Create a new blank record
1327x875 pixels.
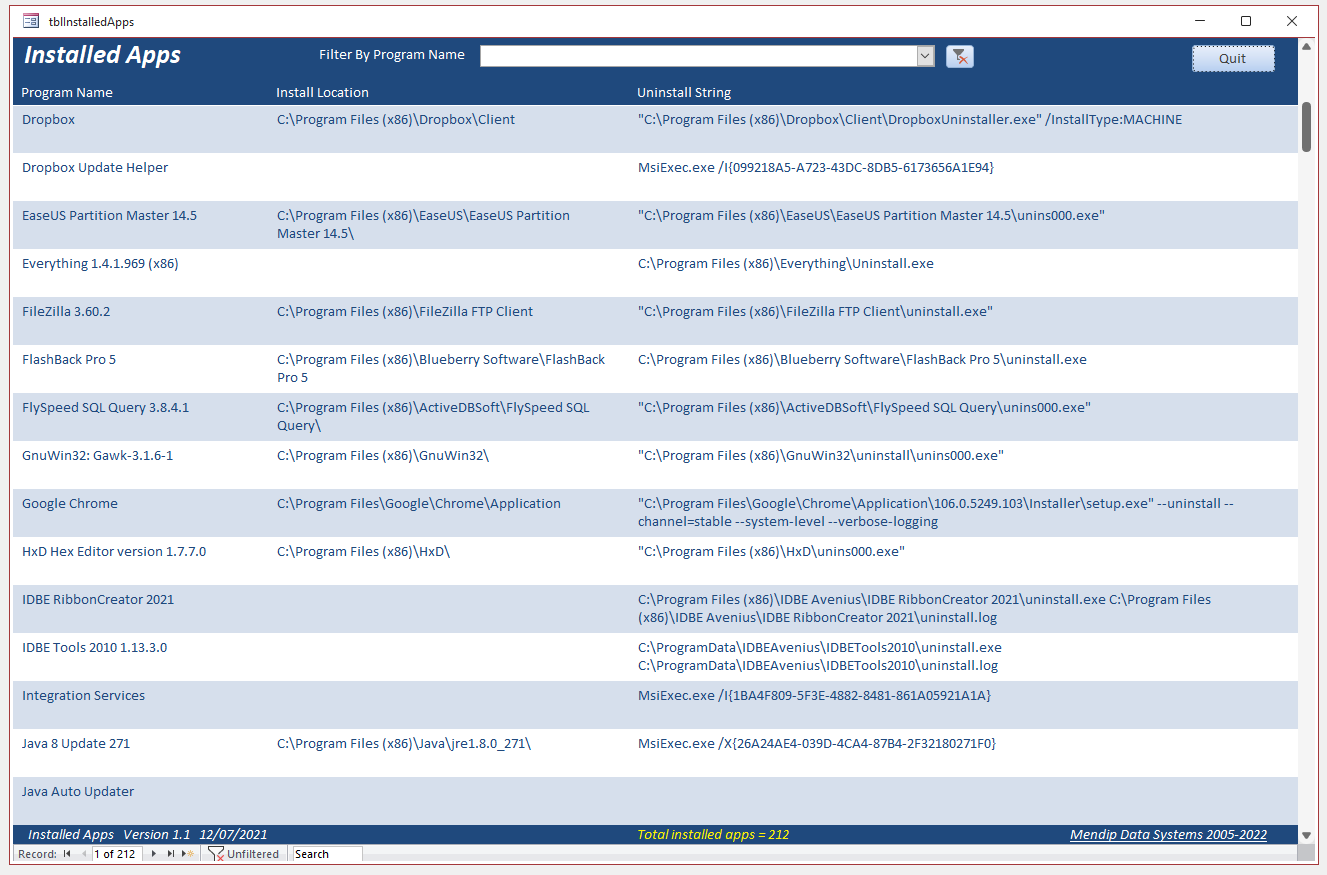tap(187, 854)
